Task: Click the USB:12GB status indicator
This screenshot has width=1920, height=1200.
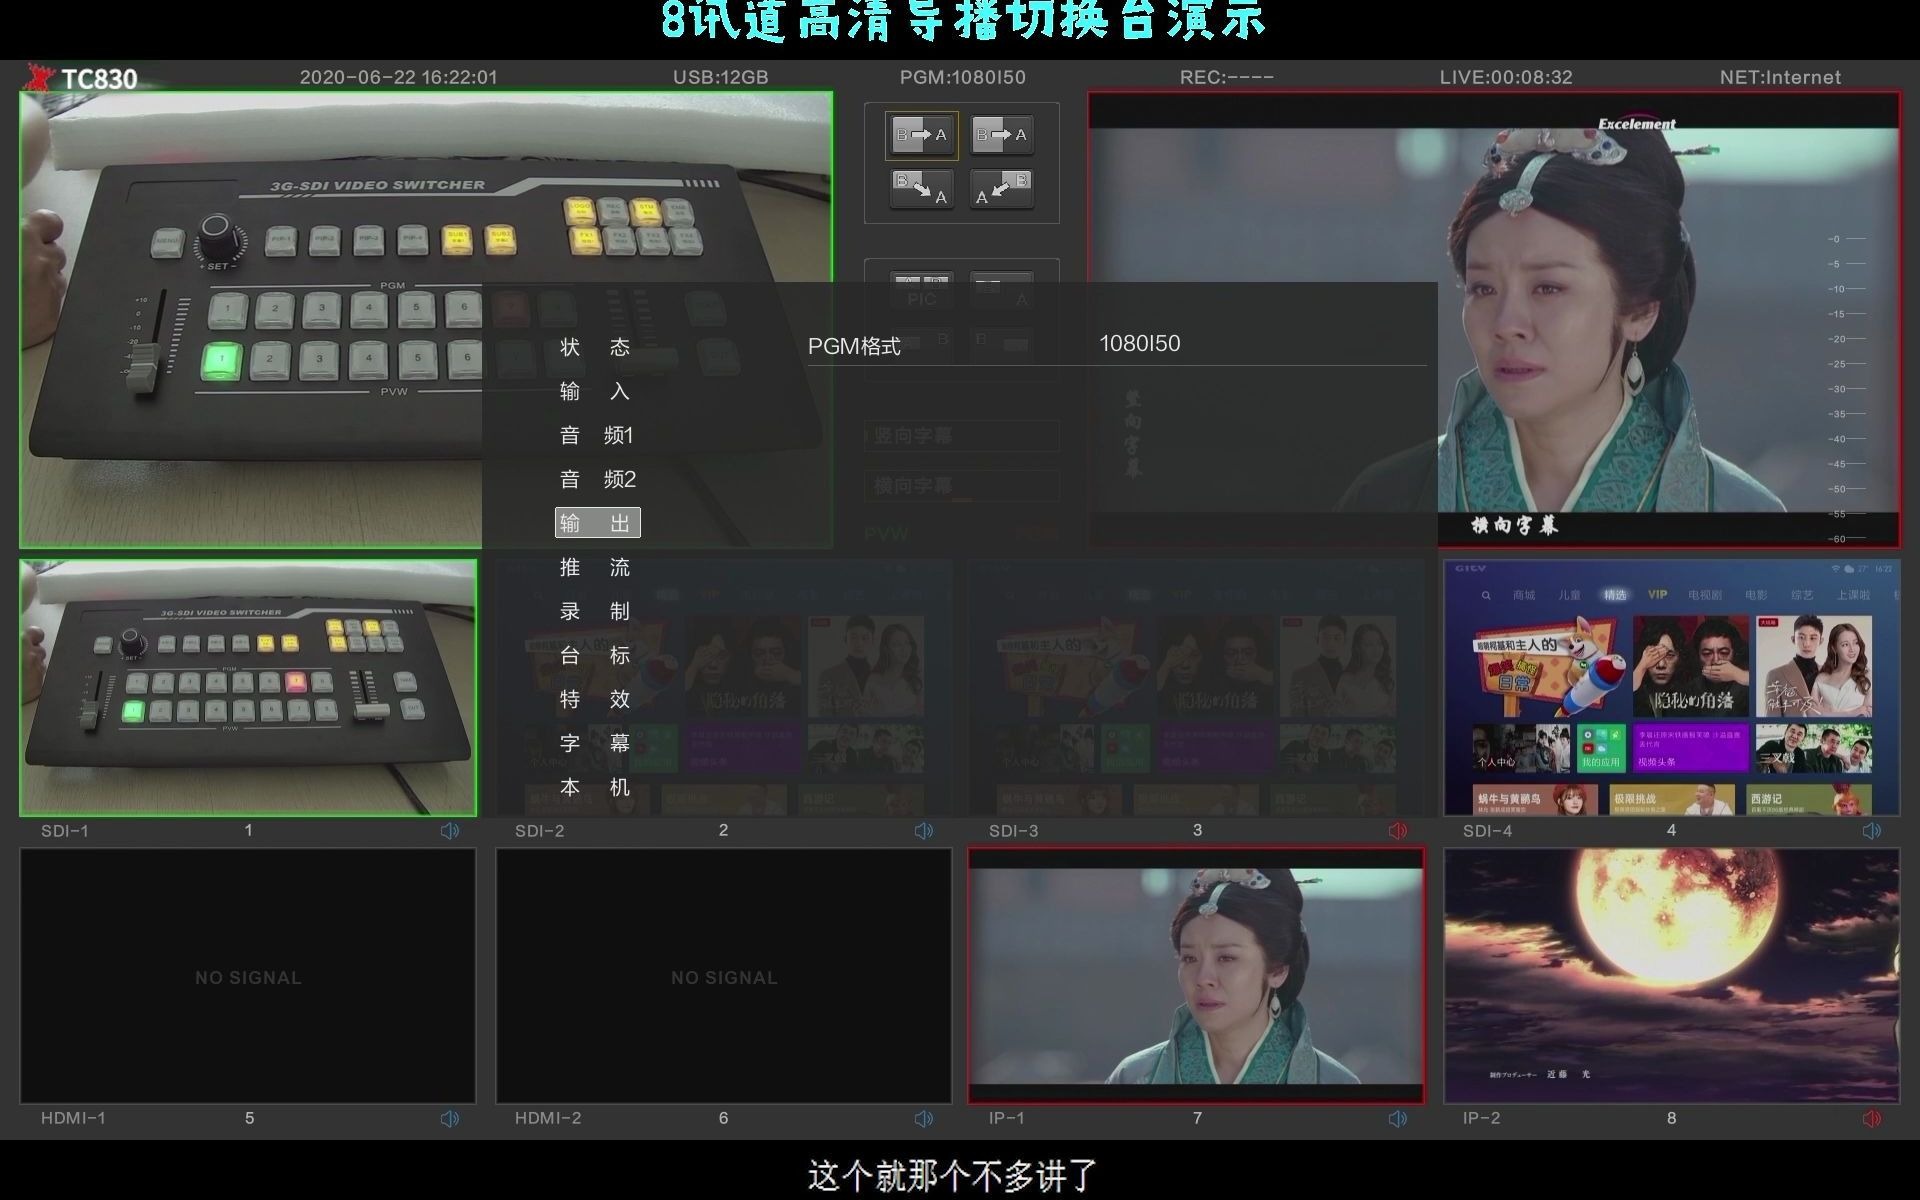Action: (720, 77)
